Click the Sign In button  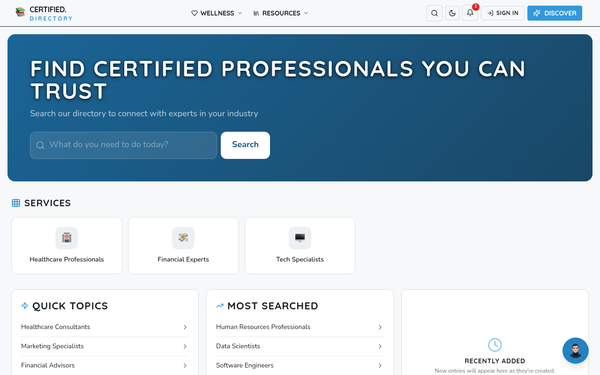tap(502, 13)
